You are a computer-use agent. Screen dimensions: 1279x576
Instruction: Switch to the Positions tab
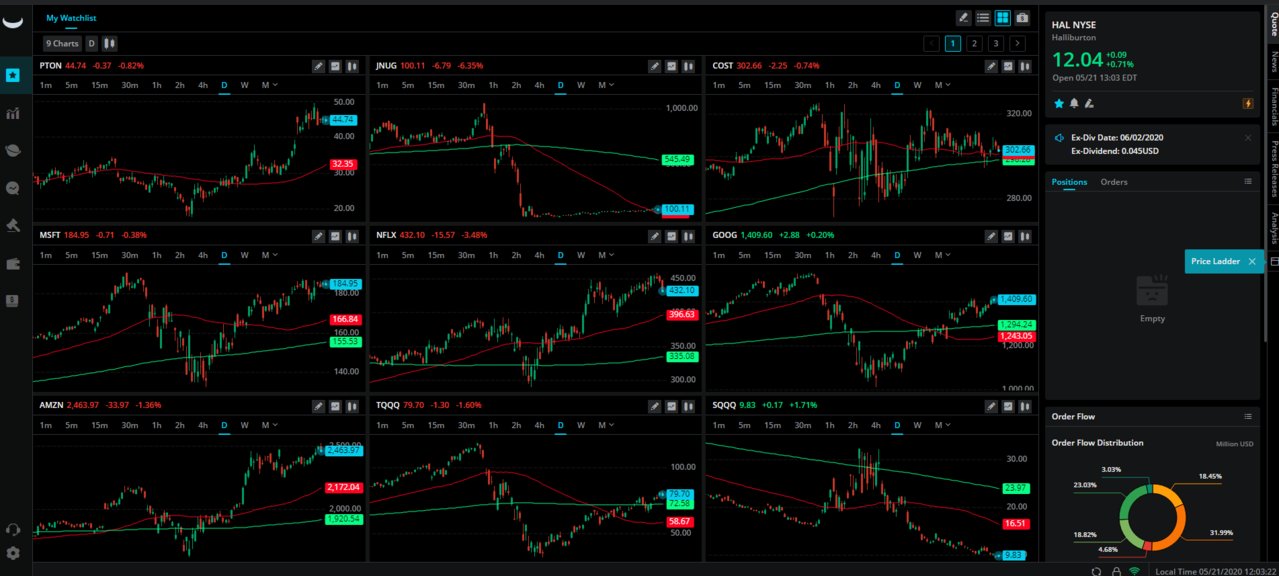[1070, 182]
